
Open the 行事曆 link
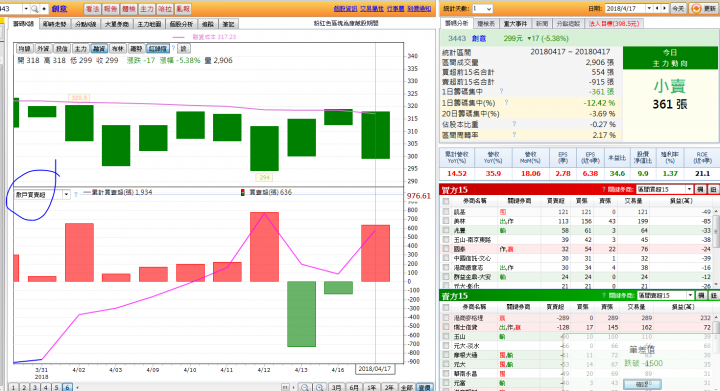395,9
